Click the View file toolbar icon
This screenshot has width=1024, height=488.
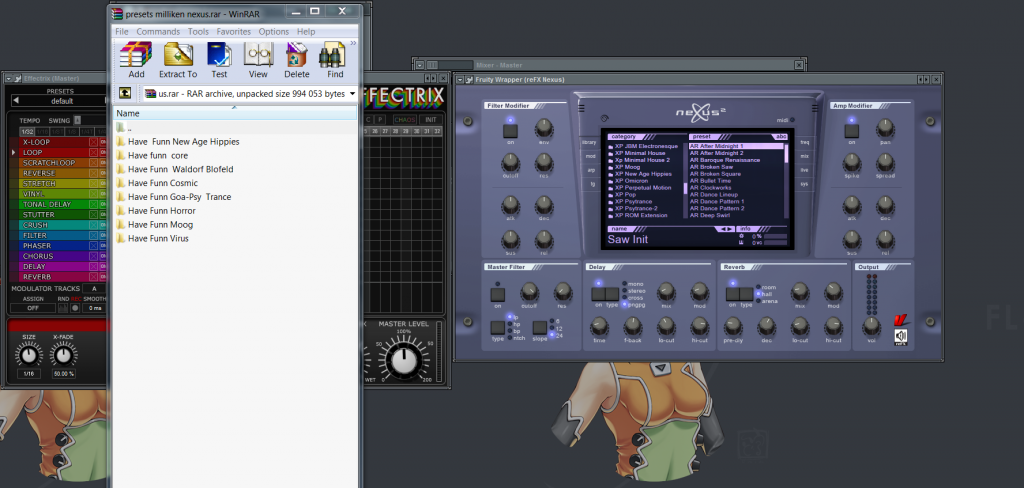pos(258,55)
